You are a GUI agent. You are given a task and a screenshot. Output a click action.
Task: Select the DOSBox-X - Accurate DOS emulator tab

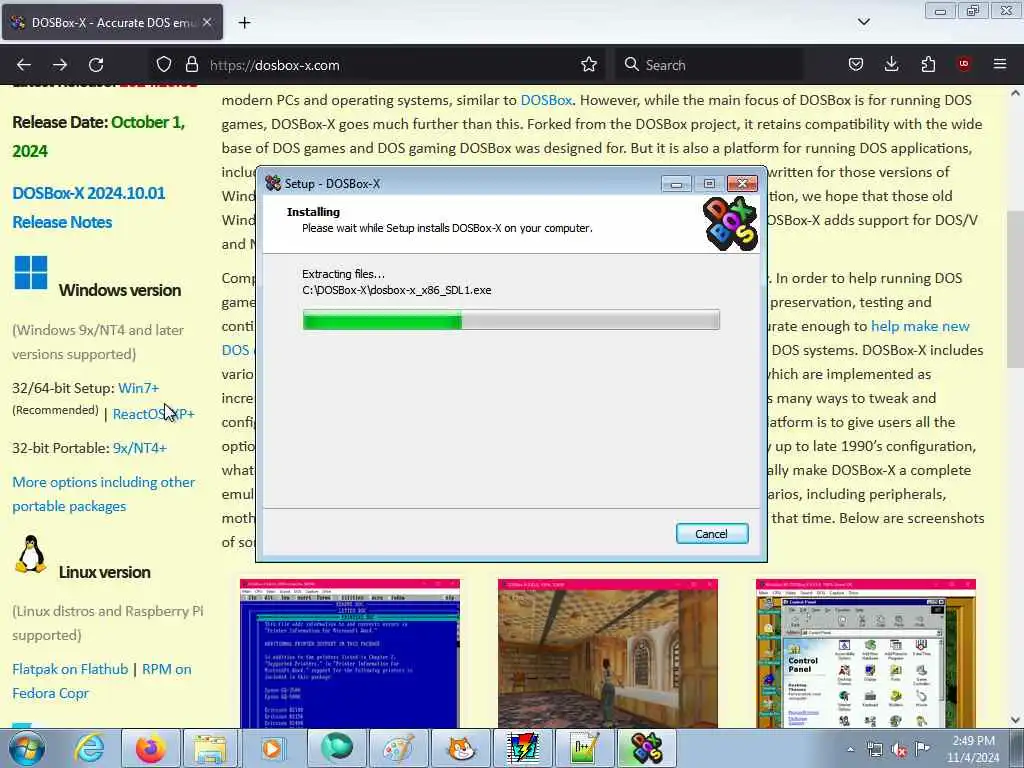(112, 22)
